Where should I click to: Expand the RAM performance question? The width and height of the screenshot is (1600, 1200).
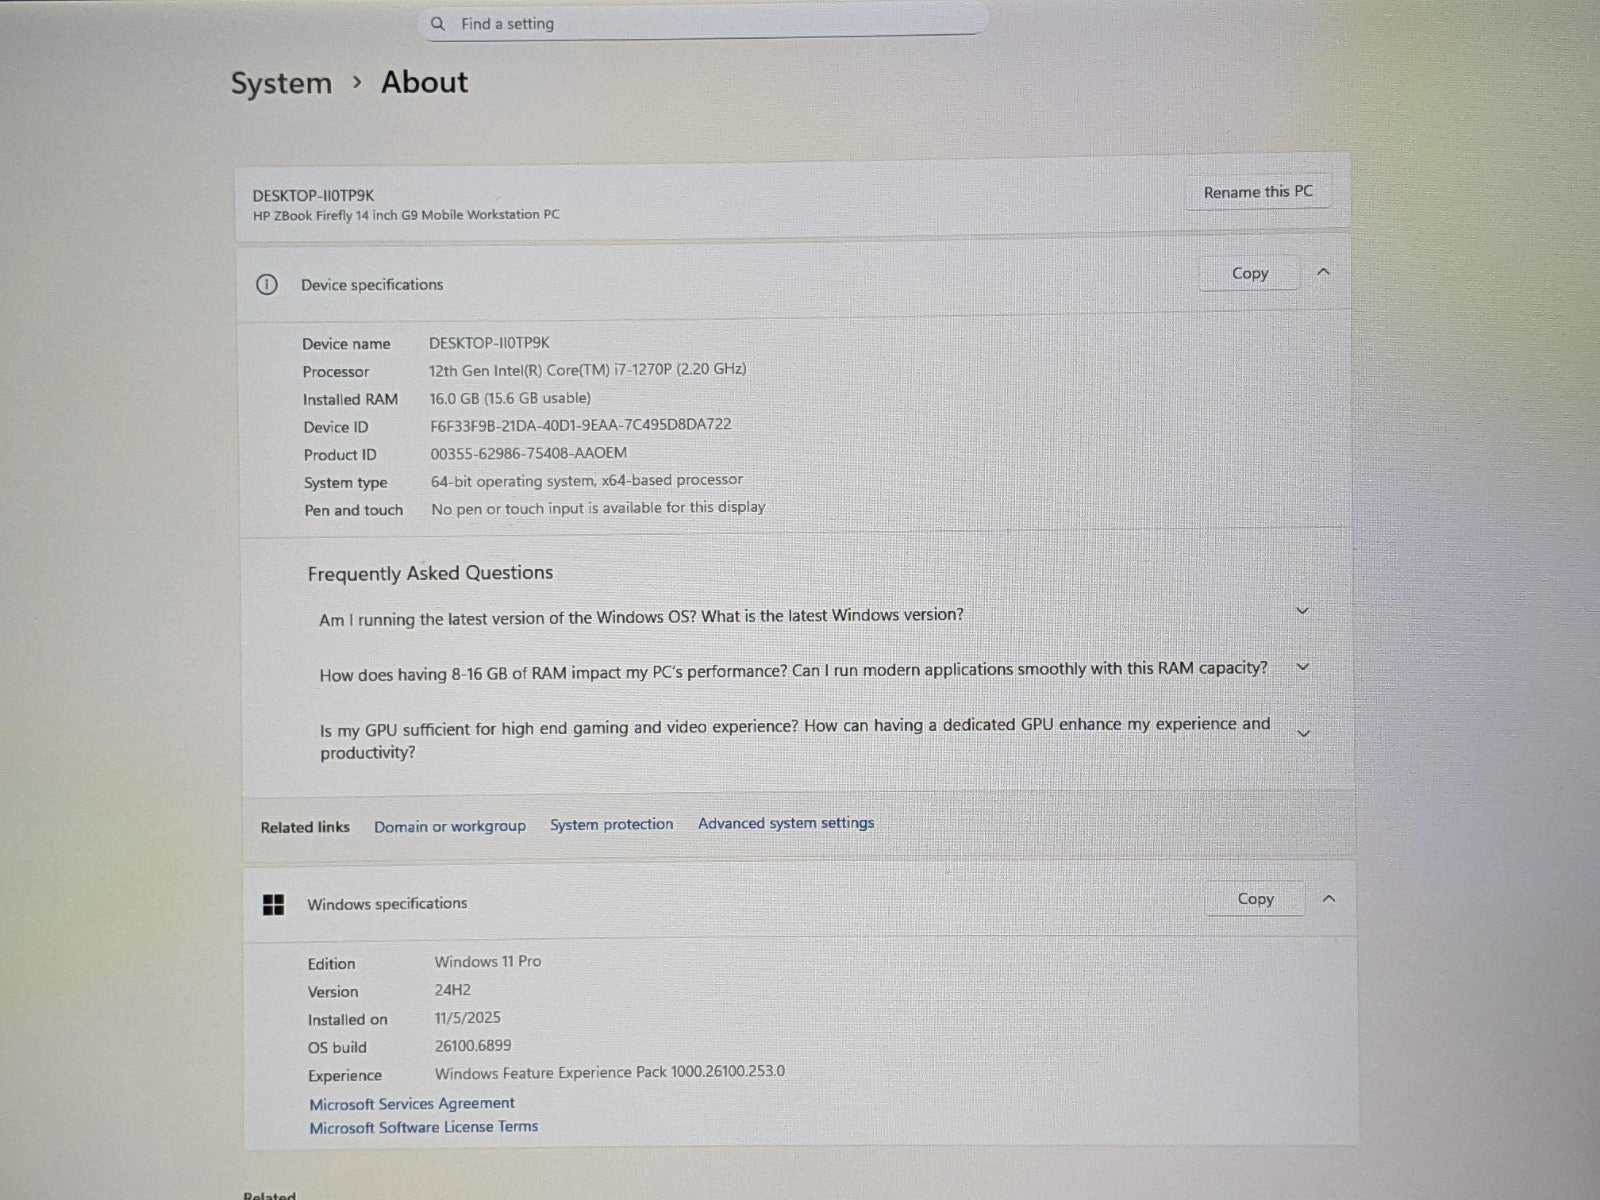point(1303,667)
